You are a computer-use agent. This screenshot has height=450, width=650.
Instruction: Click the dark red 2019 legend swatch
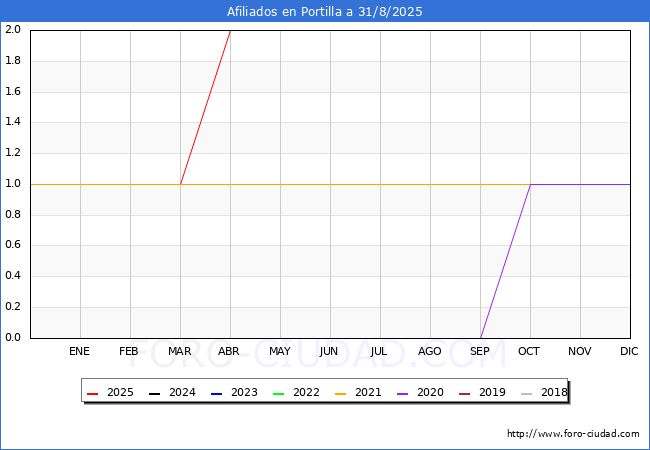(x=464, y=394)
